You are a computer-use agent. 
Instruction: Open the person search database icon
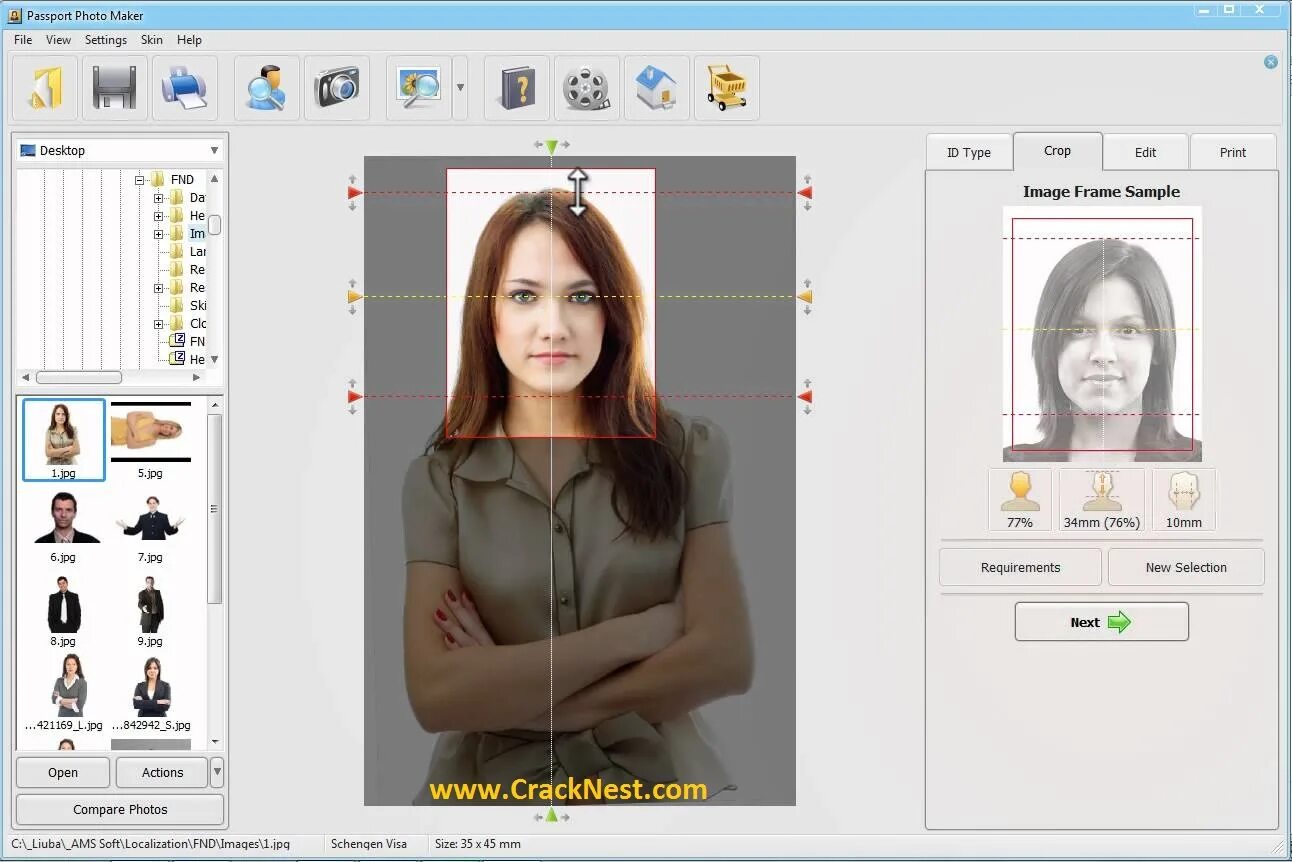(267, 88)
